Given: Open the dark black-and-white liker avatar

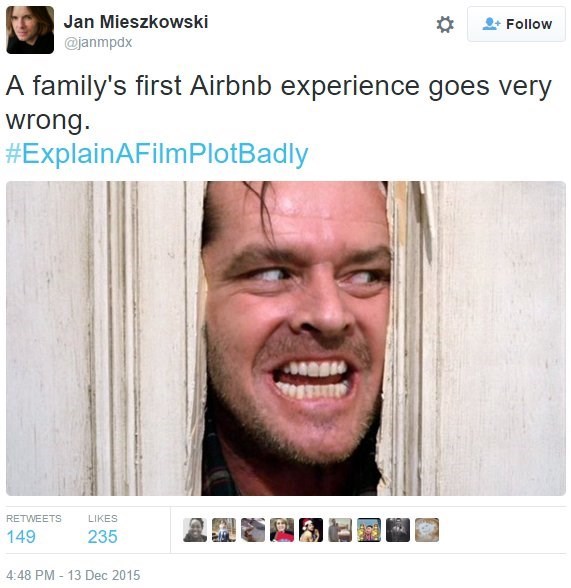Looking at the screenshot, I should point(398,530).
